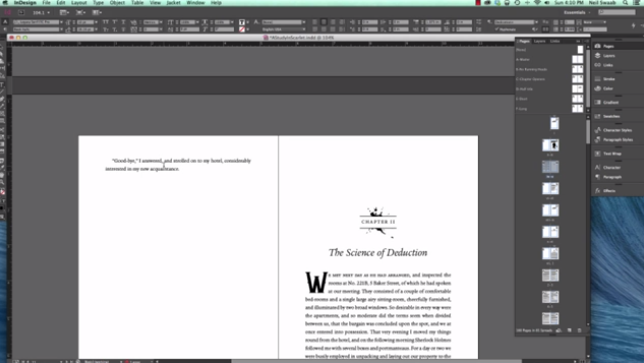Open the Layout menu
Screen dimensions: 644x363
79,3
